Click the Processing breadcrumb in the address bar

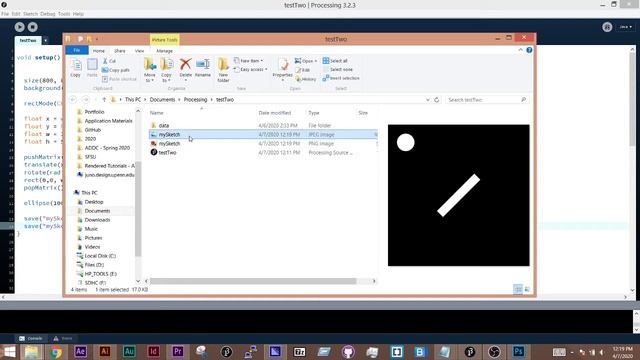pos(195,100)
